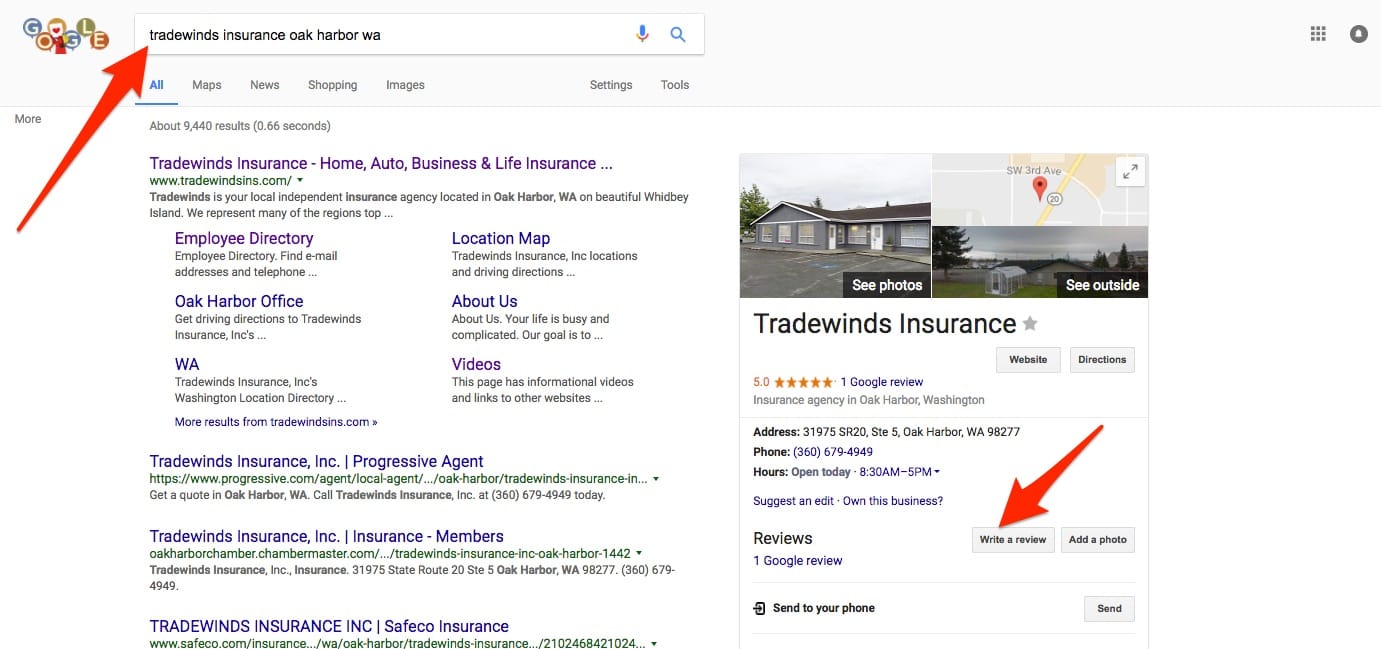Switch to the News tab
The image size is (1381, 649).
[x=265, y=85]
